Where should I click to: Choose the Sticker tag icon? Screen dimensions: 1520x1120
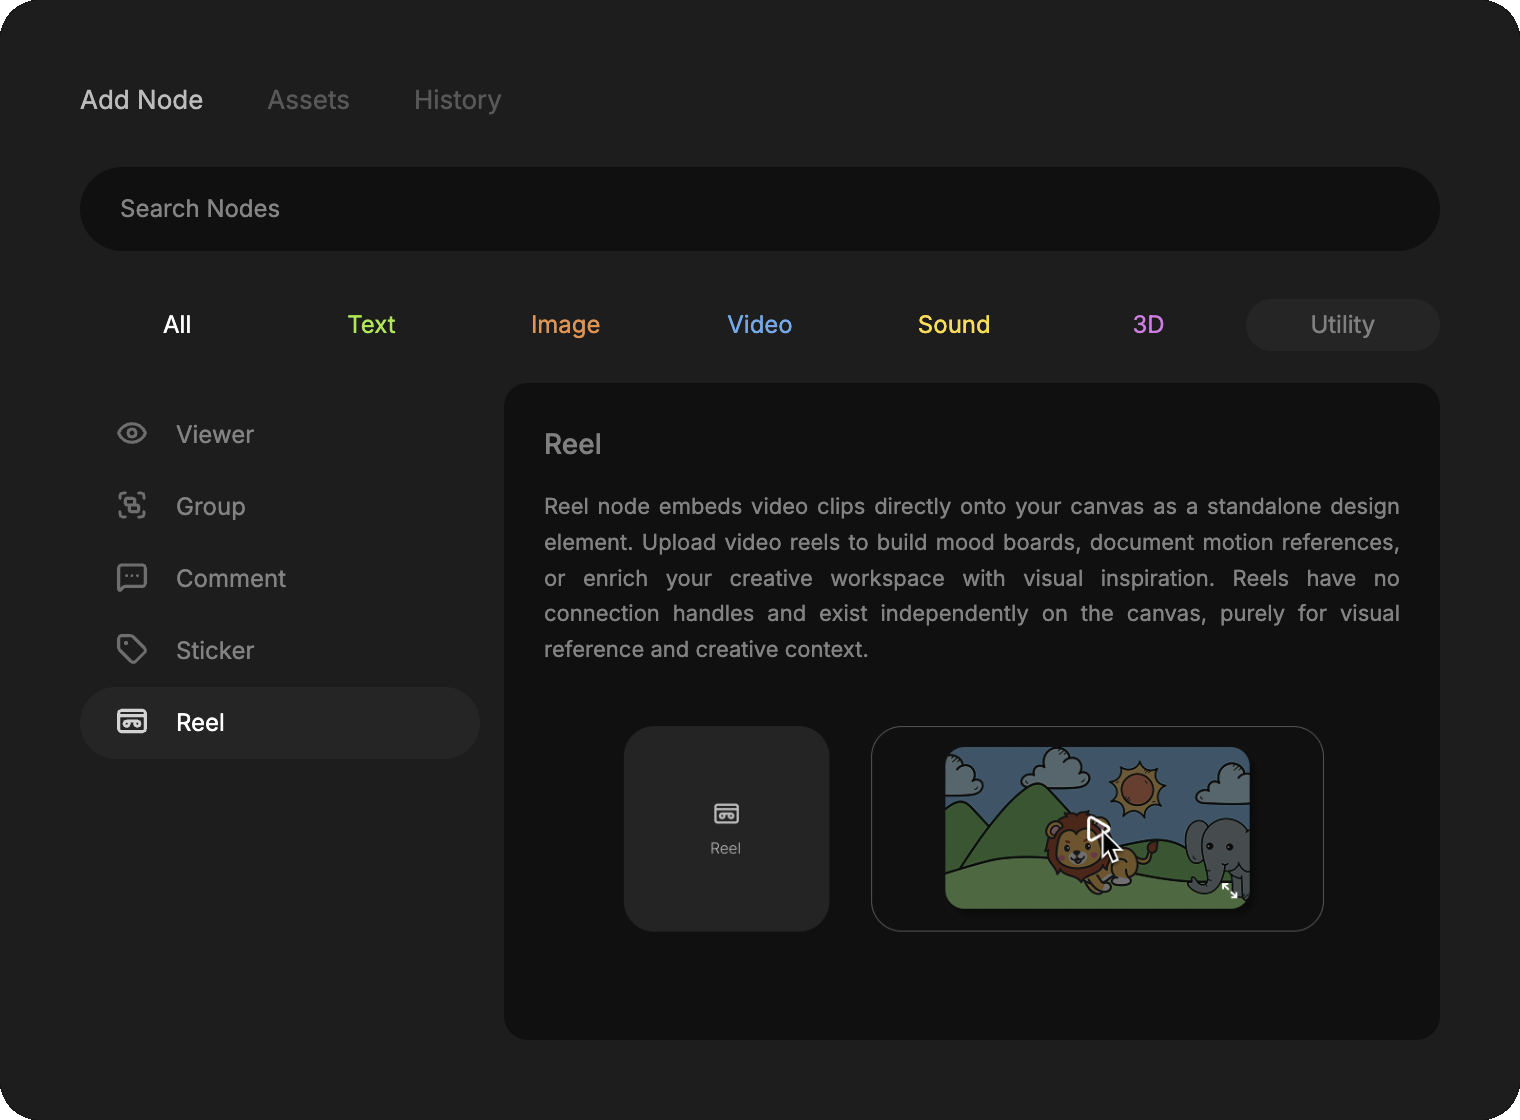(x=132, y=650)
